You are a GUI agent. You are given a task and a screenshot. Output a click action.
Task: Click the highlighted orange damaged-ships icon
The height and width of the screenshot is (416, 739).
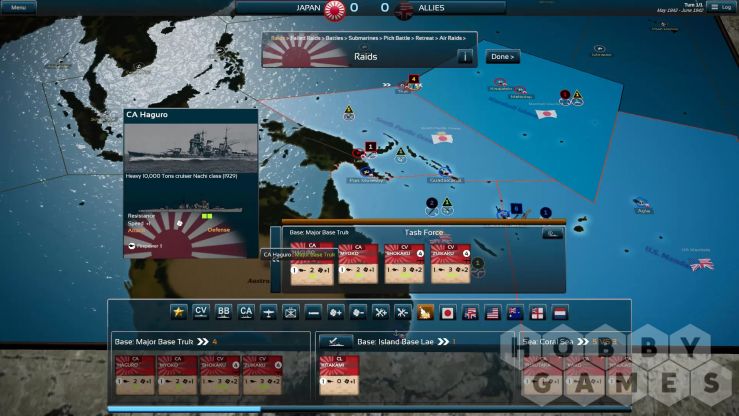[x=425, y=312]
